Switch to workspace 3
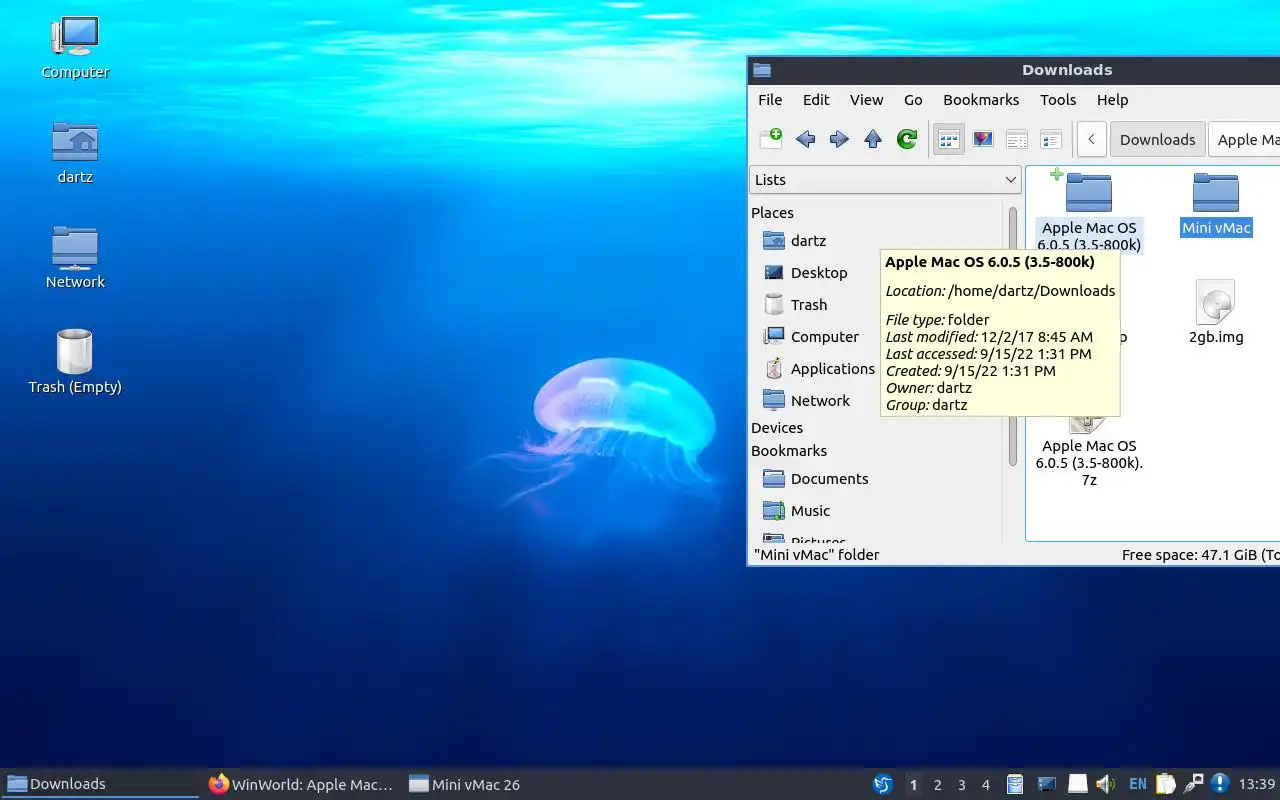The image size is (1280, 800). (x=961, y=785)
